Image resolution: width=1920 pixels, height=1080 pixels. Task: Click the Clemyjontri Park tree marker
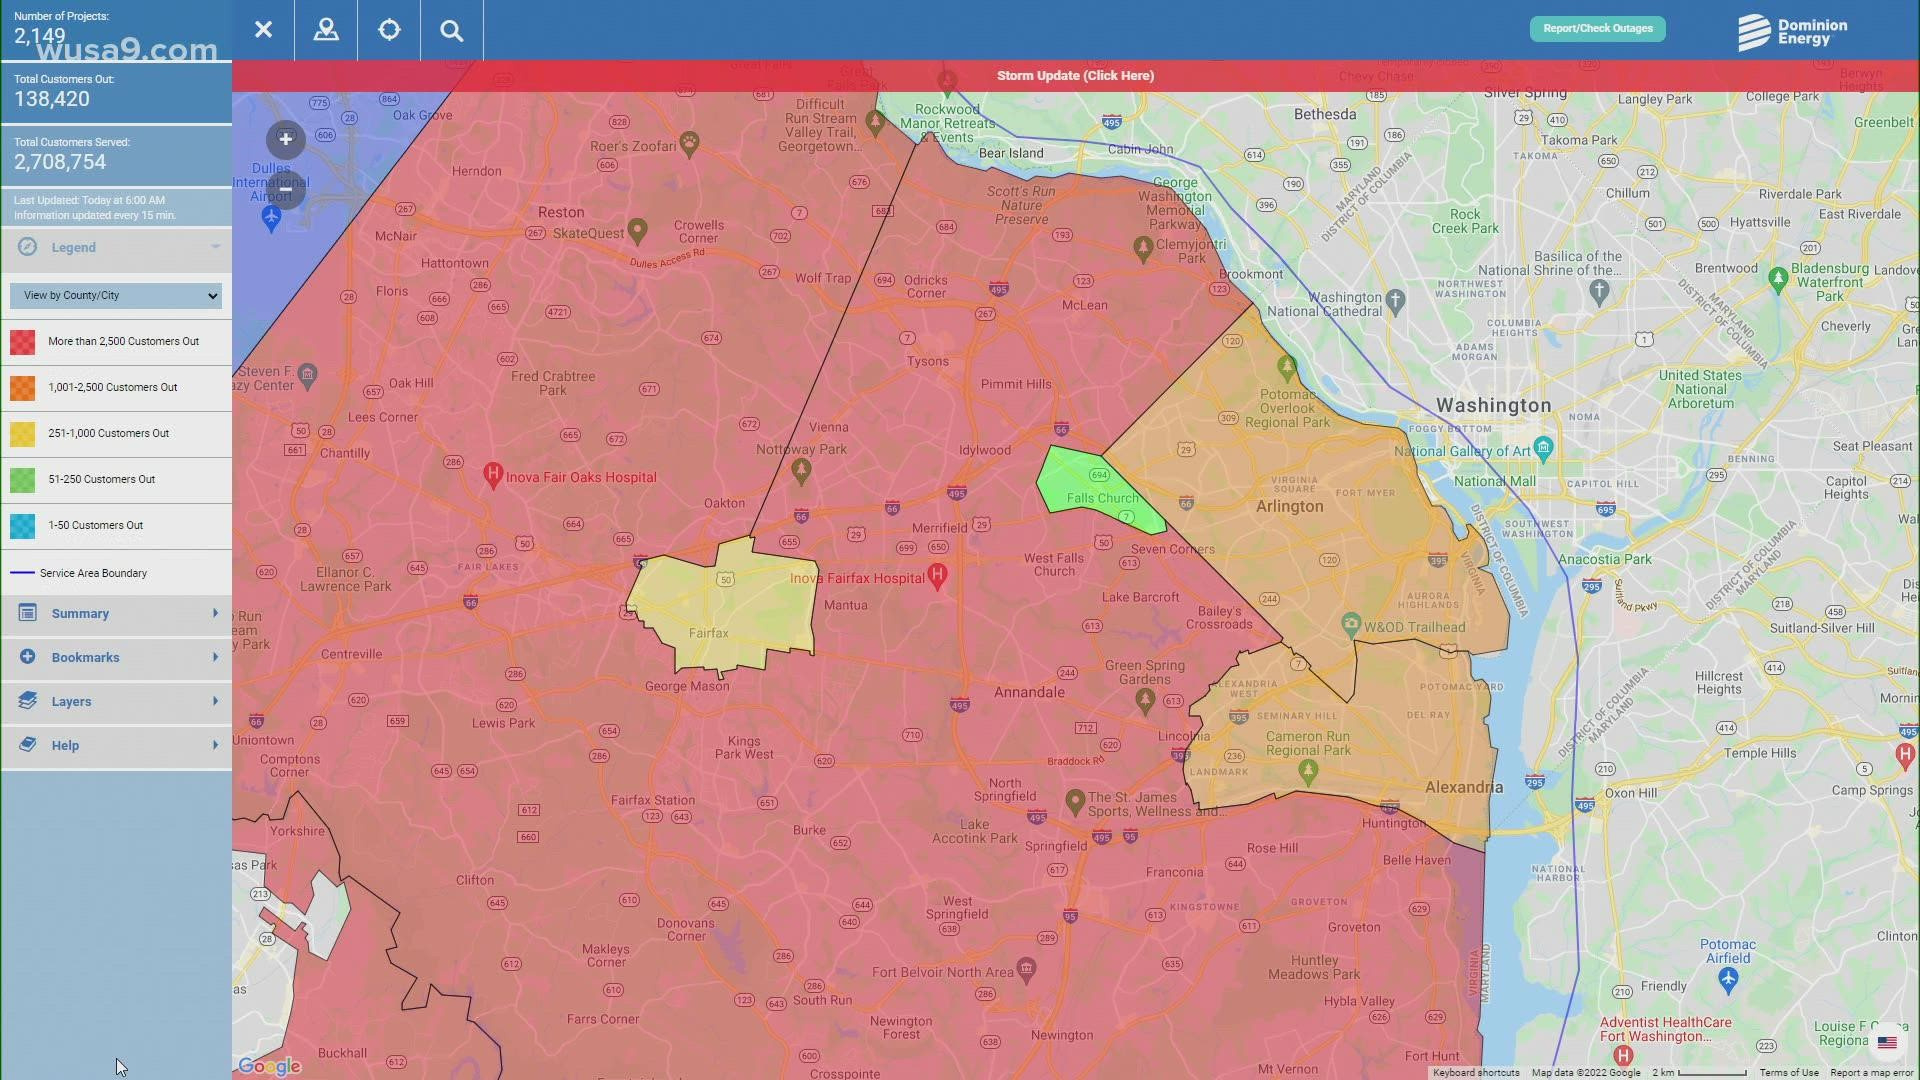[x=1143, y=247]
